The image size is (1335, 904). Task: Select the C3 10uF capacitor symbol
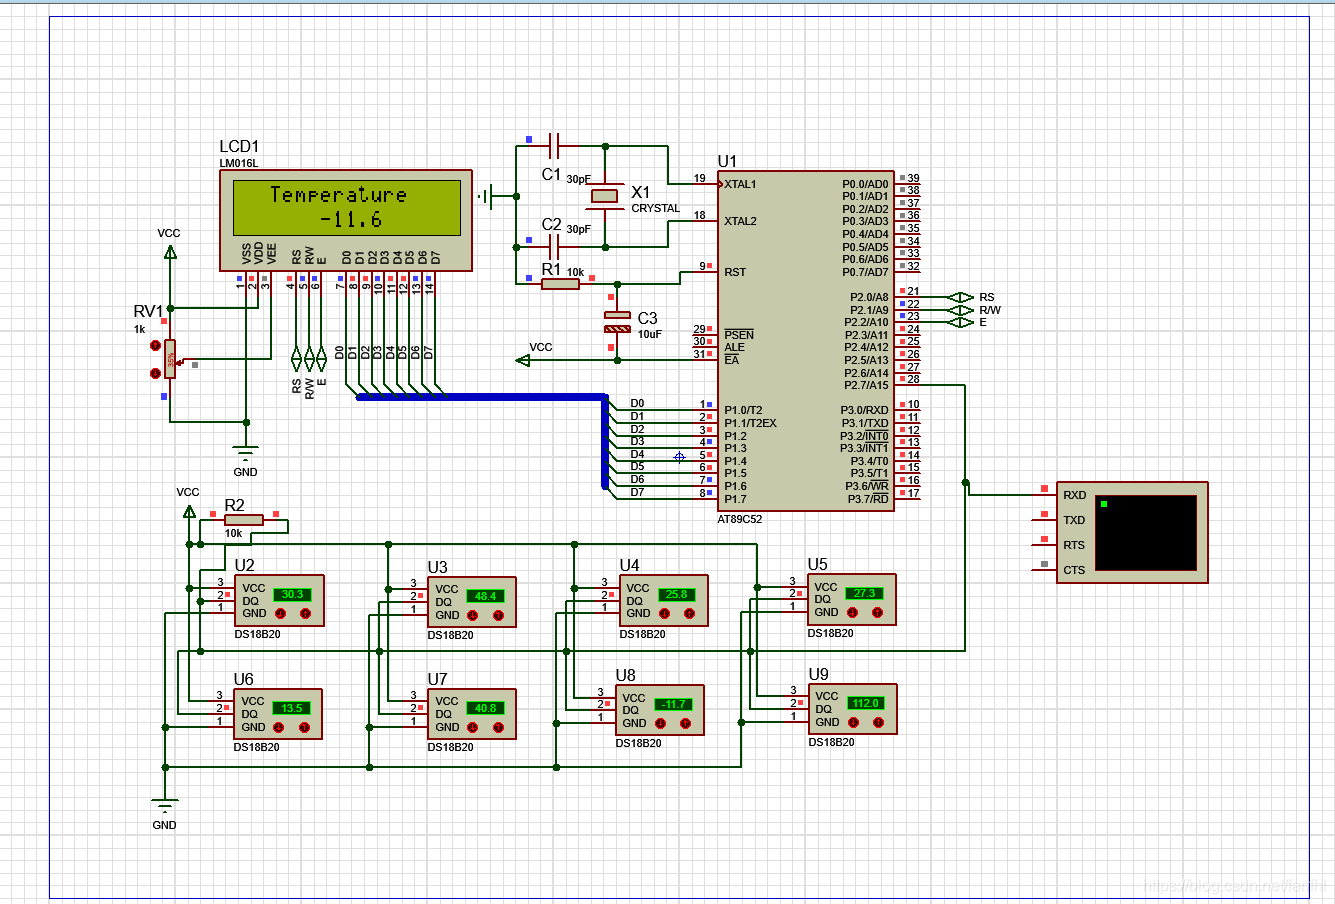(x=618, y=322)
